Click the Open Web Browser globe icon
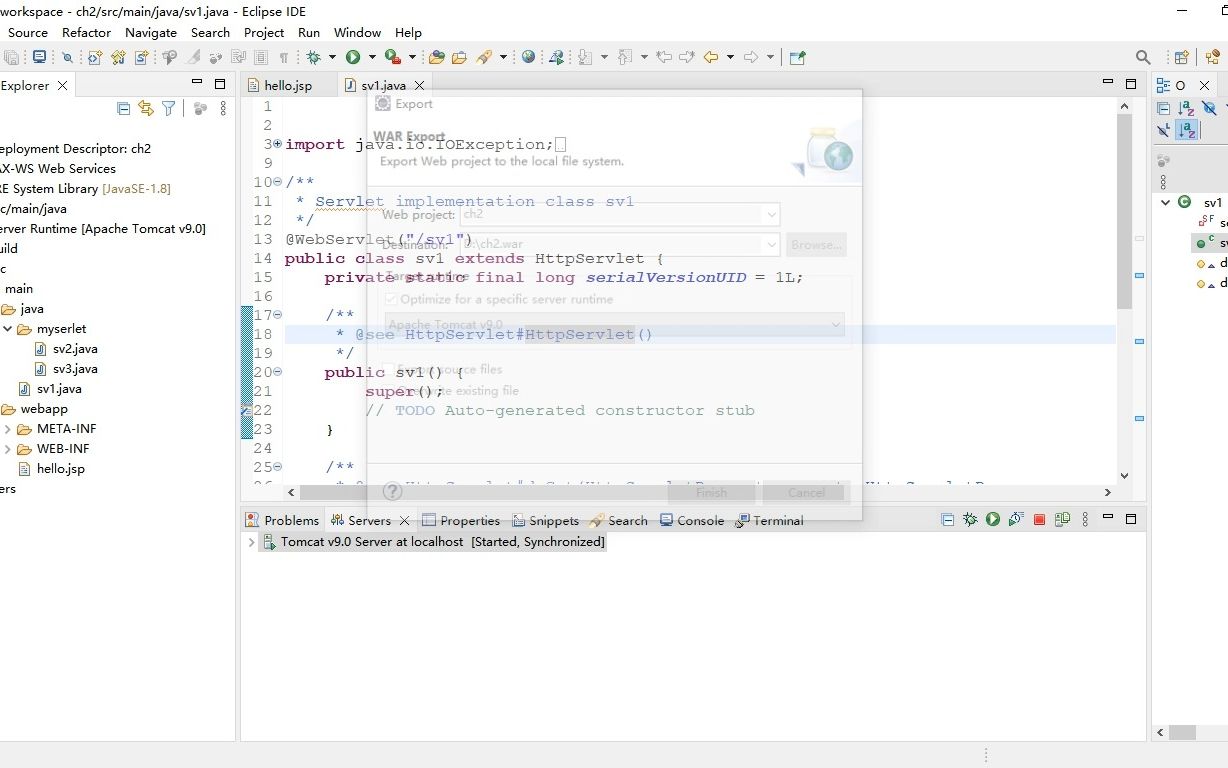This screenshot has height=768, width=1228. 528,58
